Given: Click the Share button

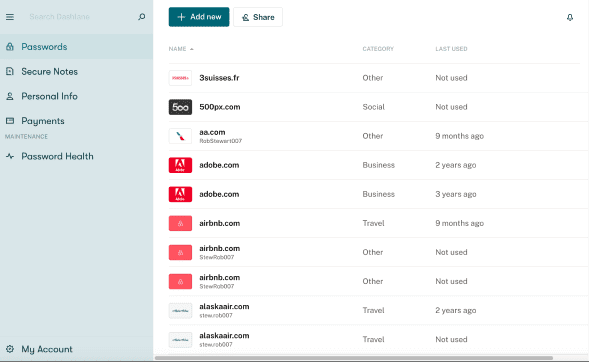Looking at the screenshot, I should coord(258,17).
